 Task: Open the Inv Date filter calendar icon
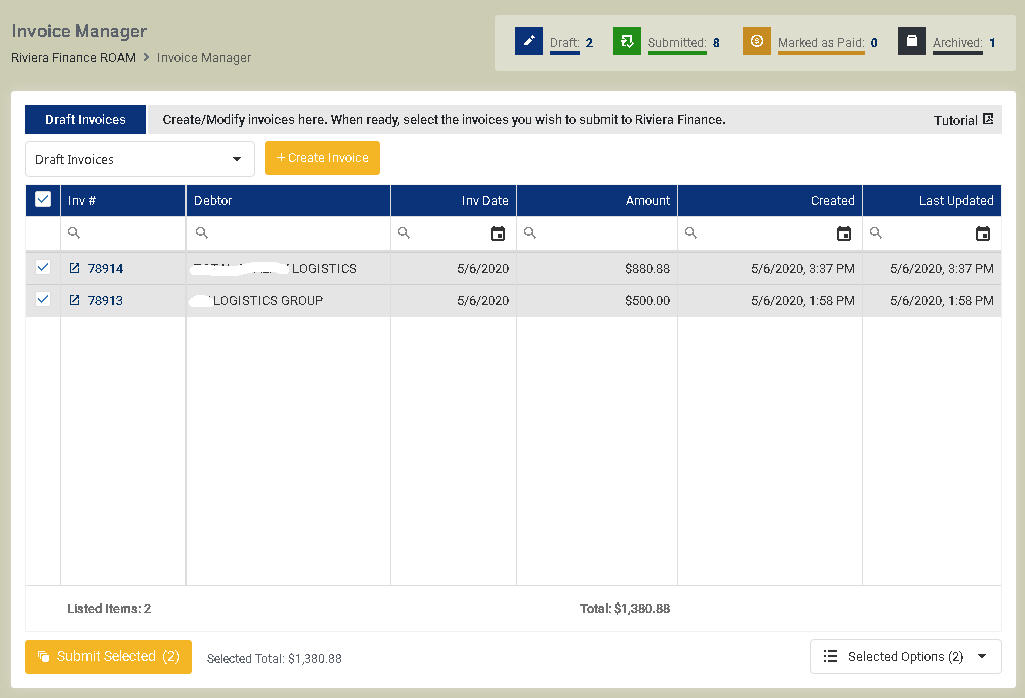point(498,234)
